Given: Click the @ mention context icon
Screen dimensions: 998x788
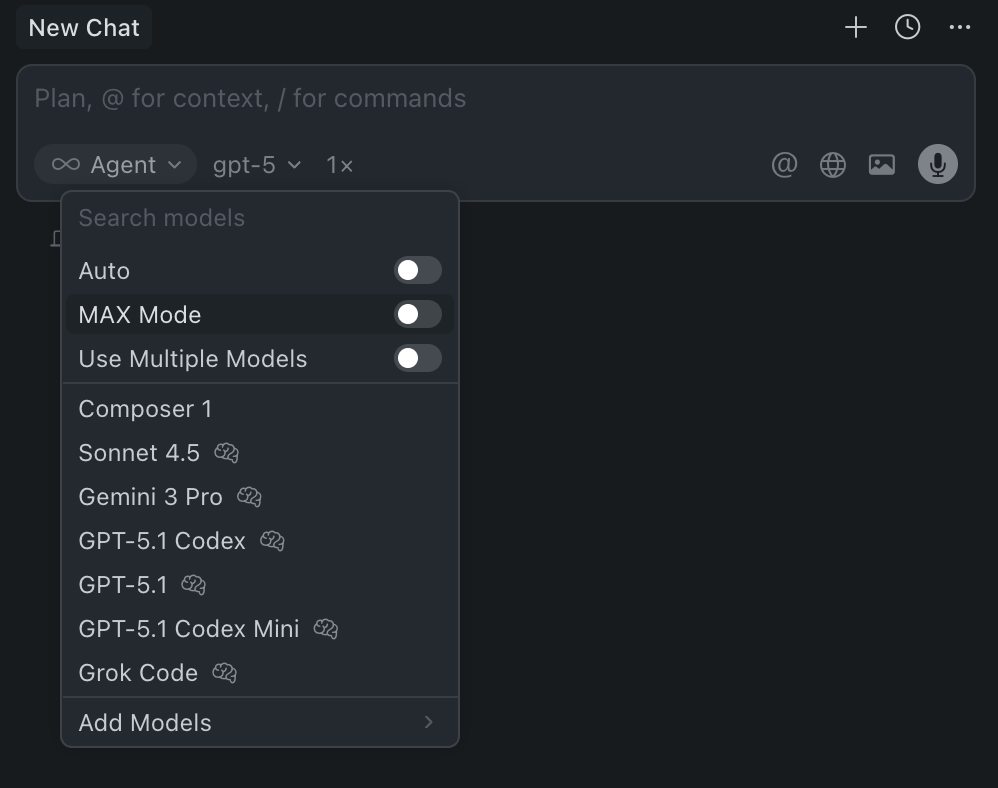Looking at the screenshot, I should pyautogui.click(x=784, y=165).
